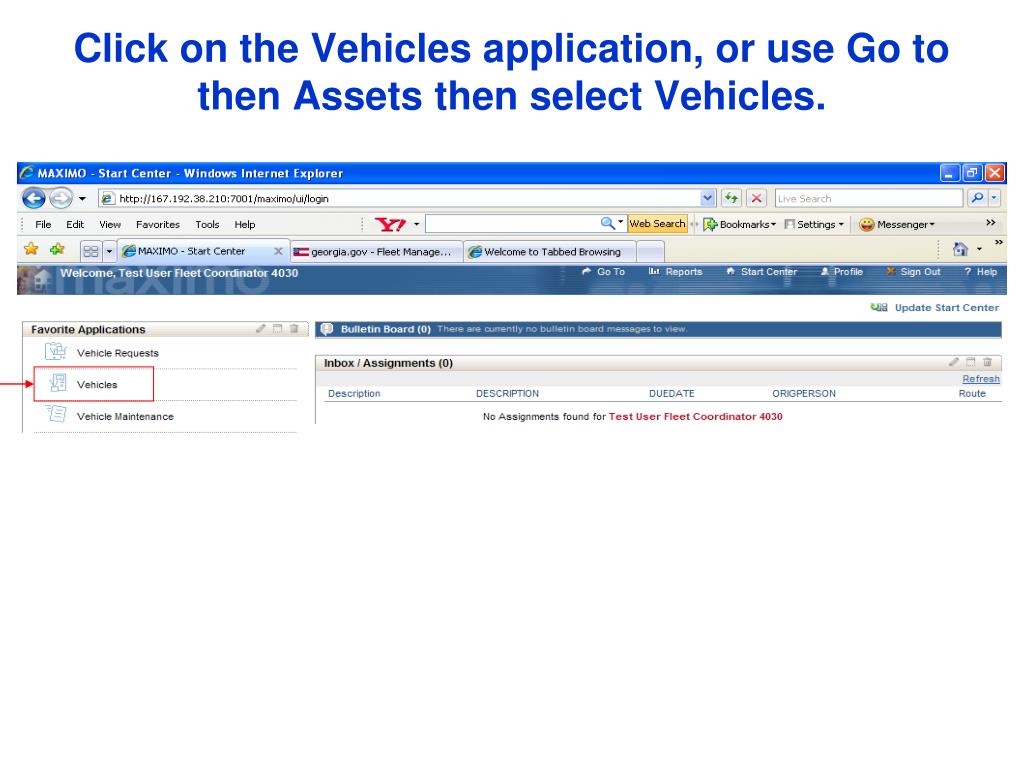Click the browser Back arrow button

pyautogui.click(x=34, y=198)
